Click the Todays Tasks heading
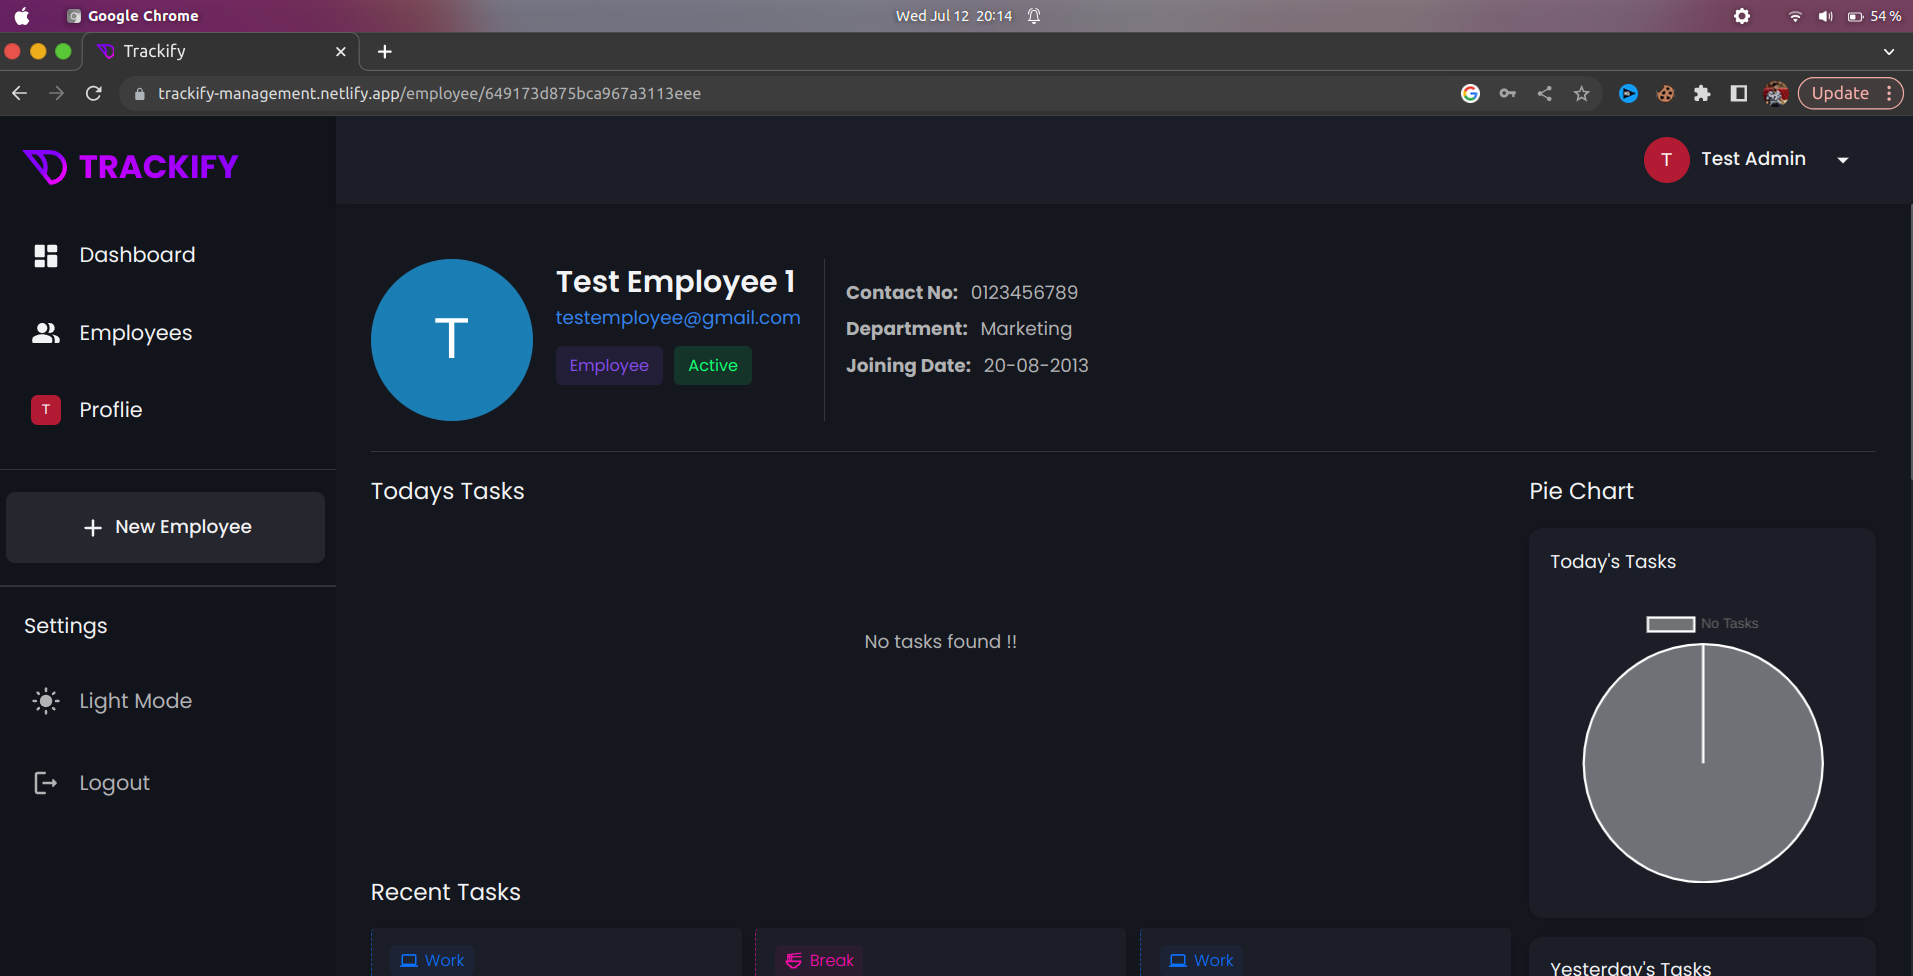Image resolution: width=1913 pixels, height=976 pixels. point(448,492)
